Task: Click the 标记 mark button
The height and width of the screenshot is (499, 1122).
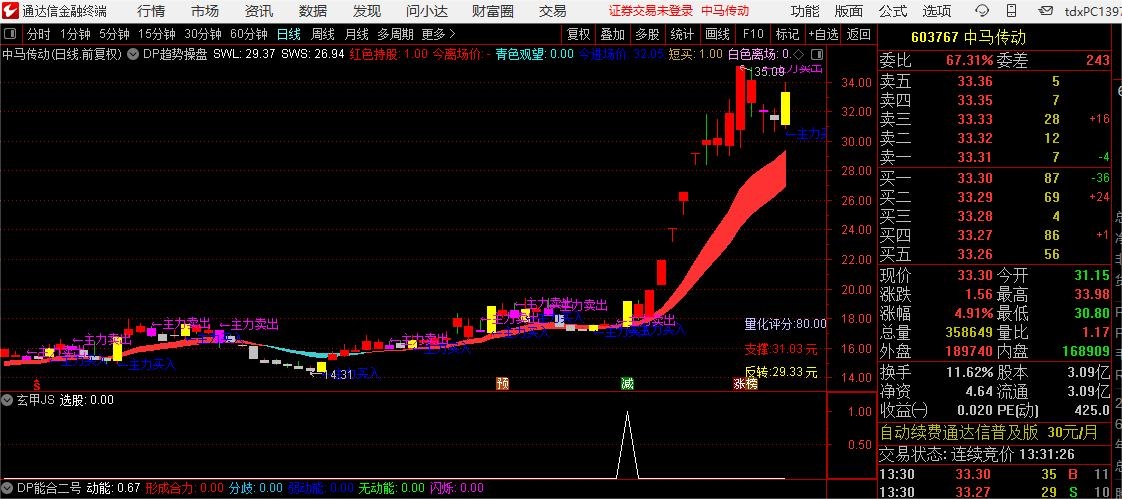Action: 787,34
